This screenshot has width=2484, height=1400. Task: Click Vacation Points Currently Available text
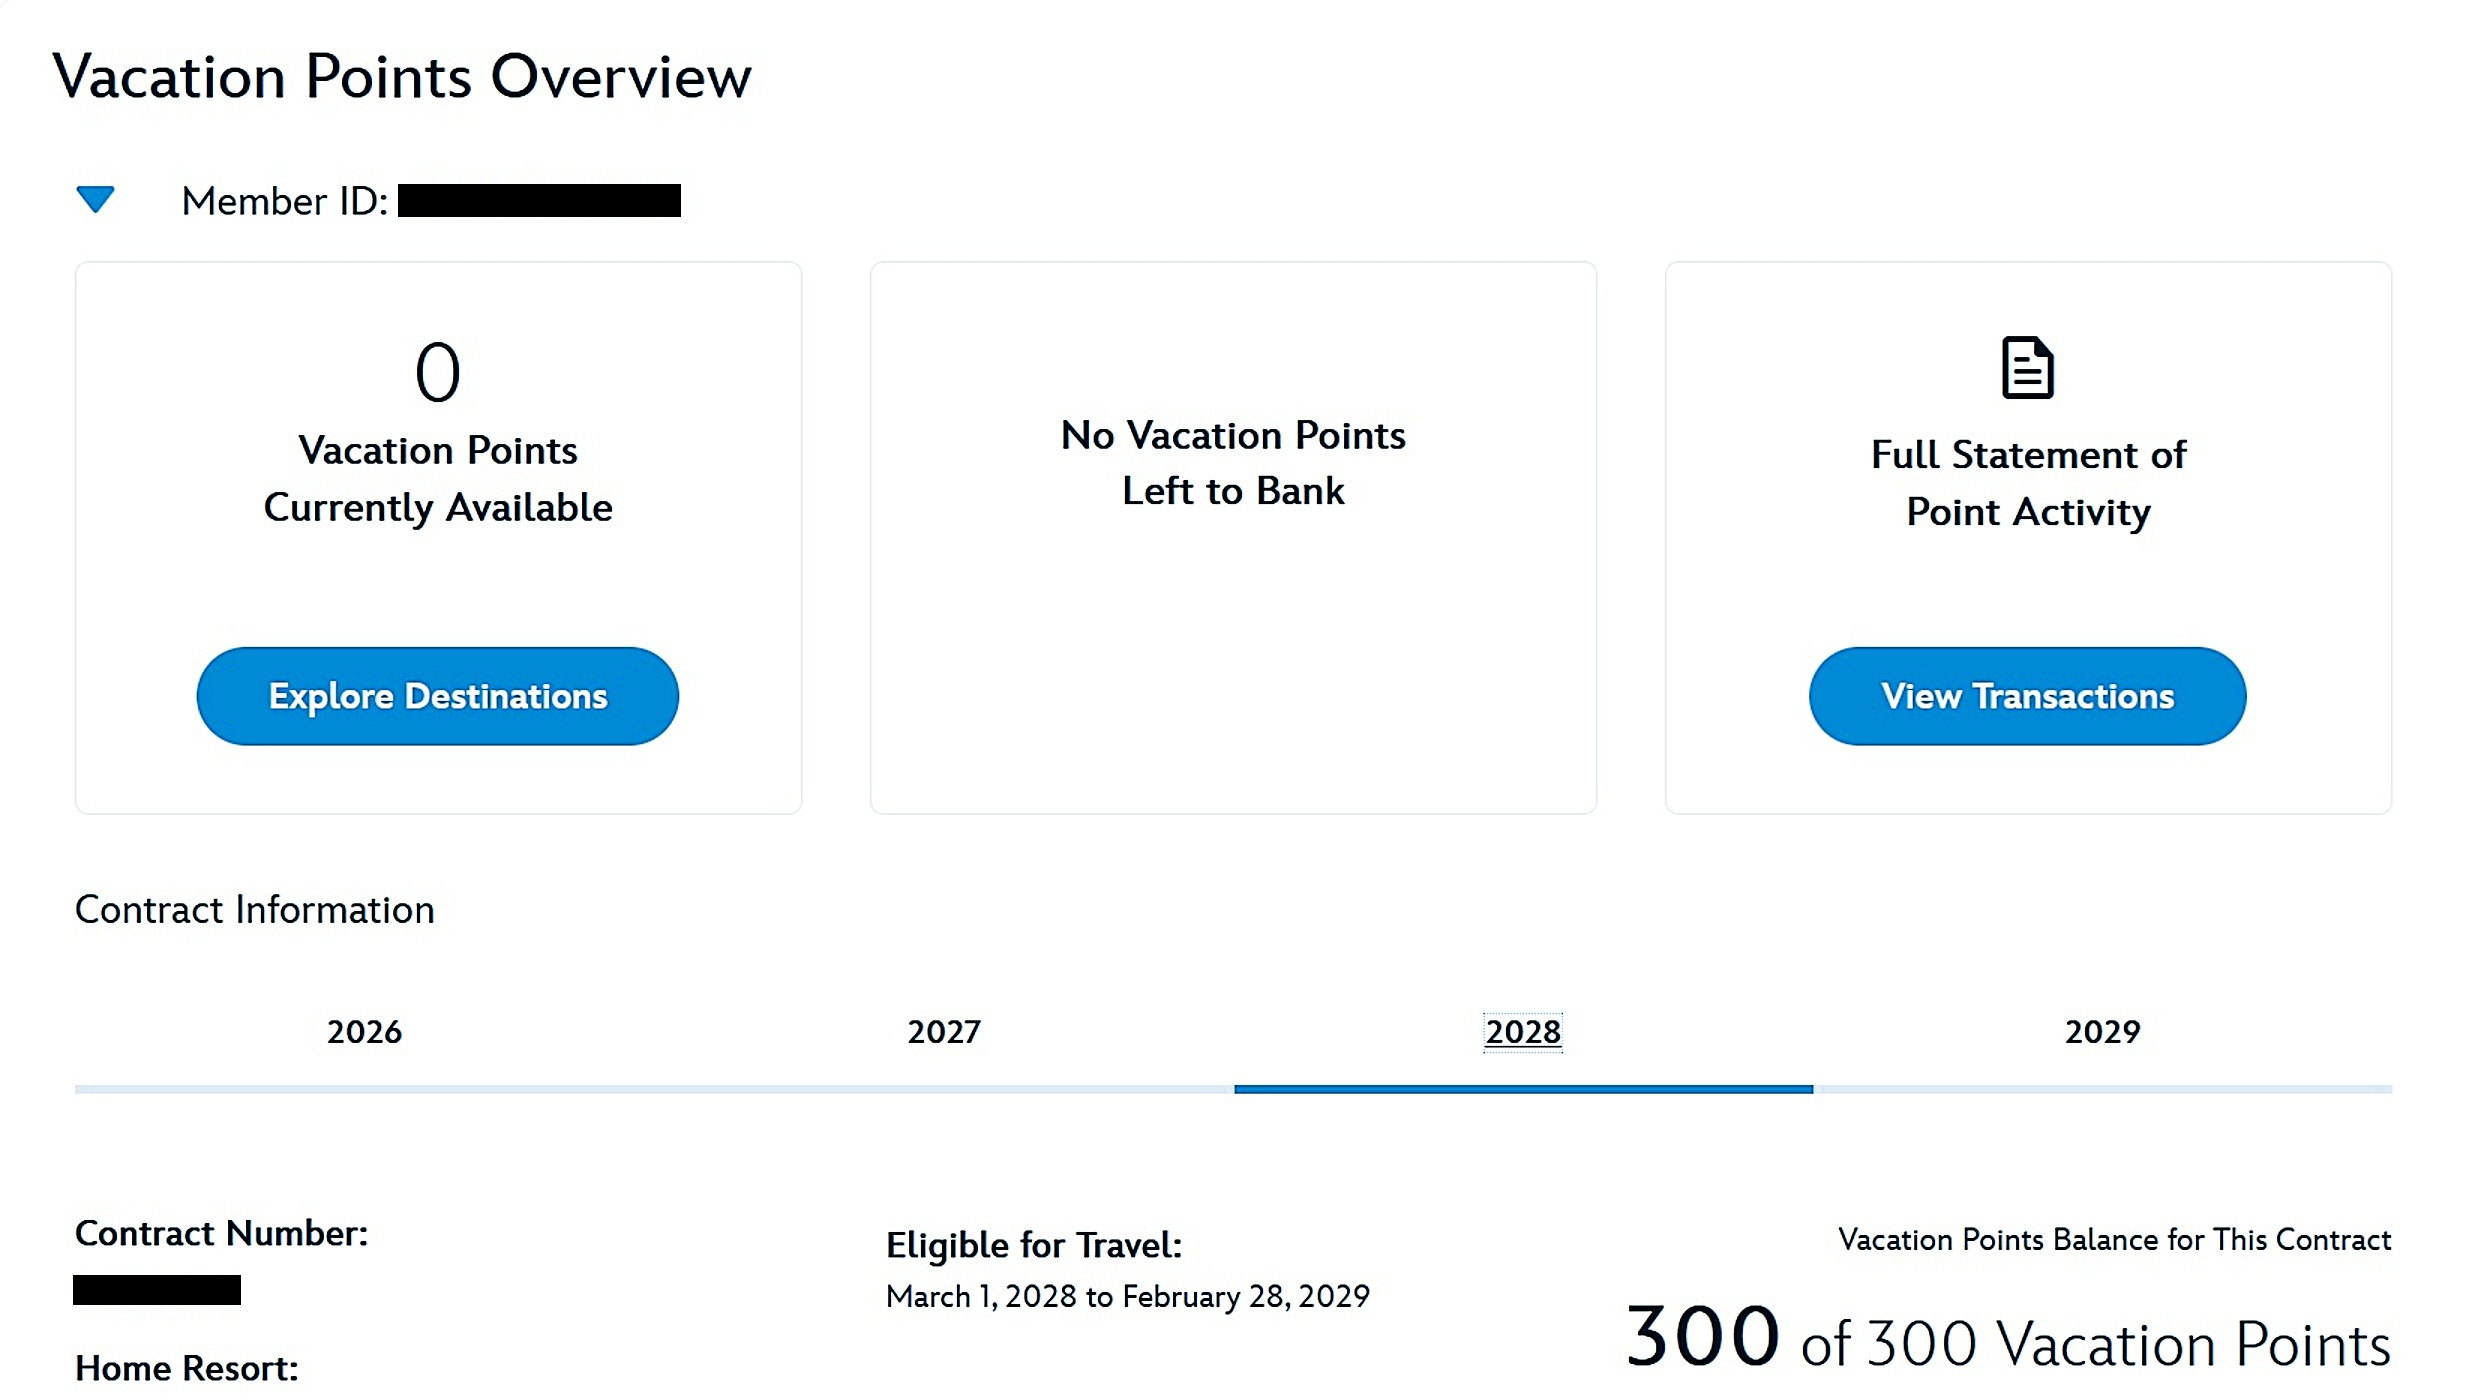coord(438,479)
